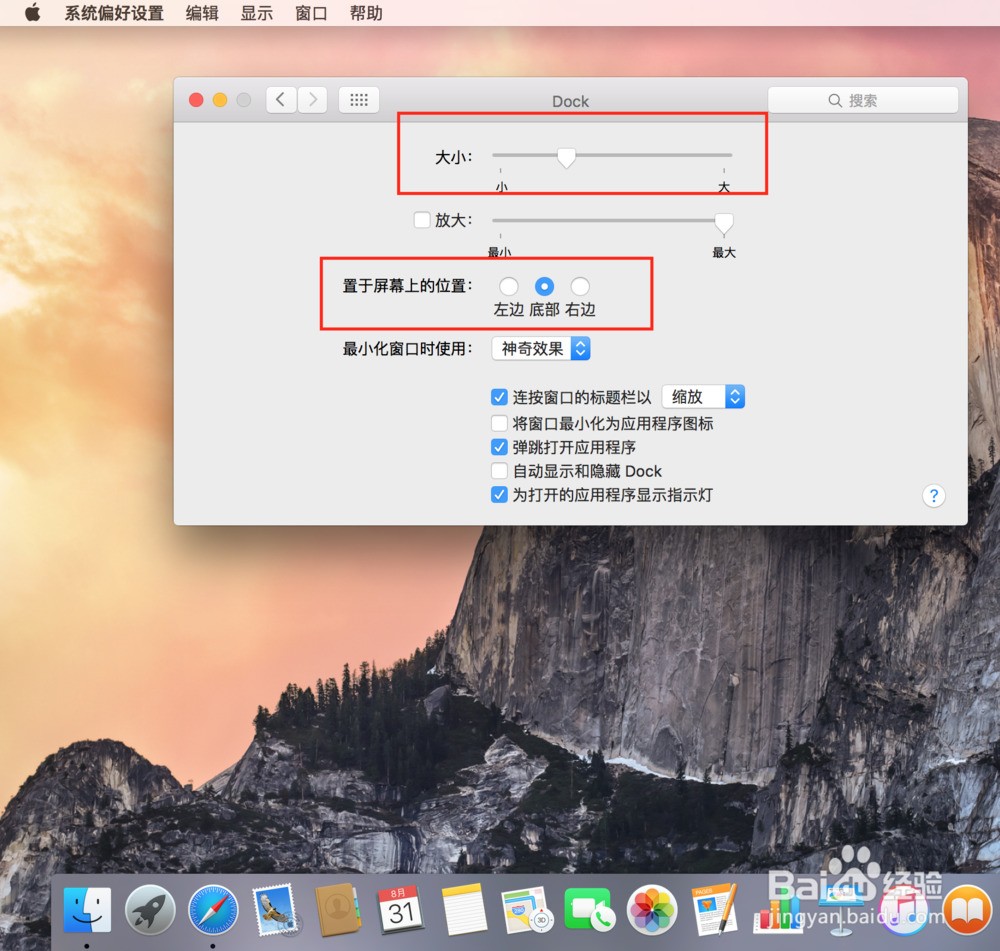Open Photos flower icon in Dock
Image resolution: width=1000 pixels, height=951 pixels.
651,910
